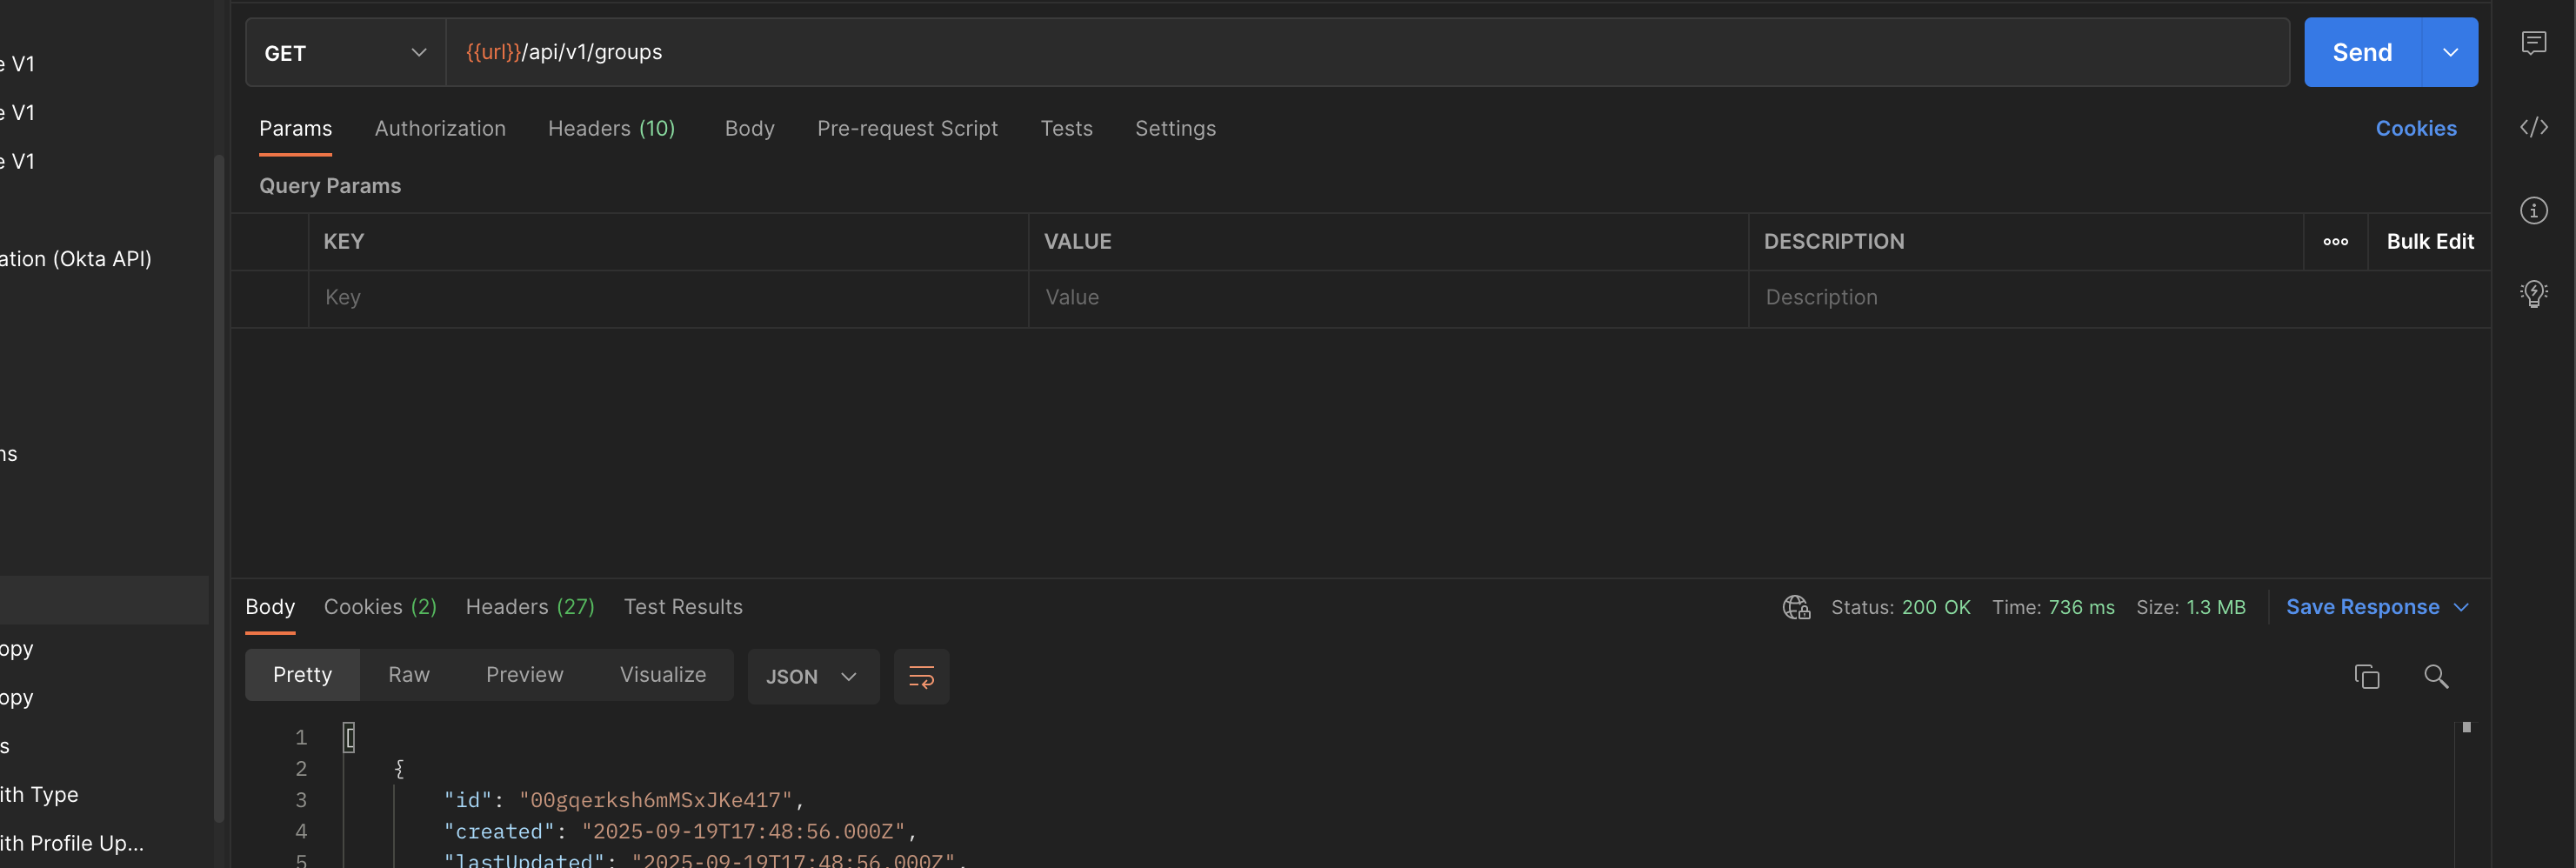Open the JSON format dropdown
The width and height of the screenshot is (2576, 868).
[x=812, y=677]
